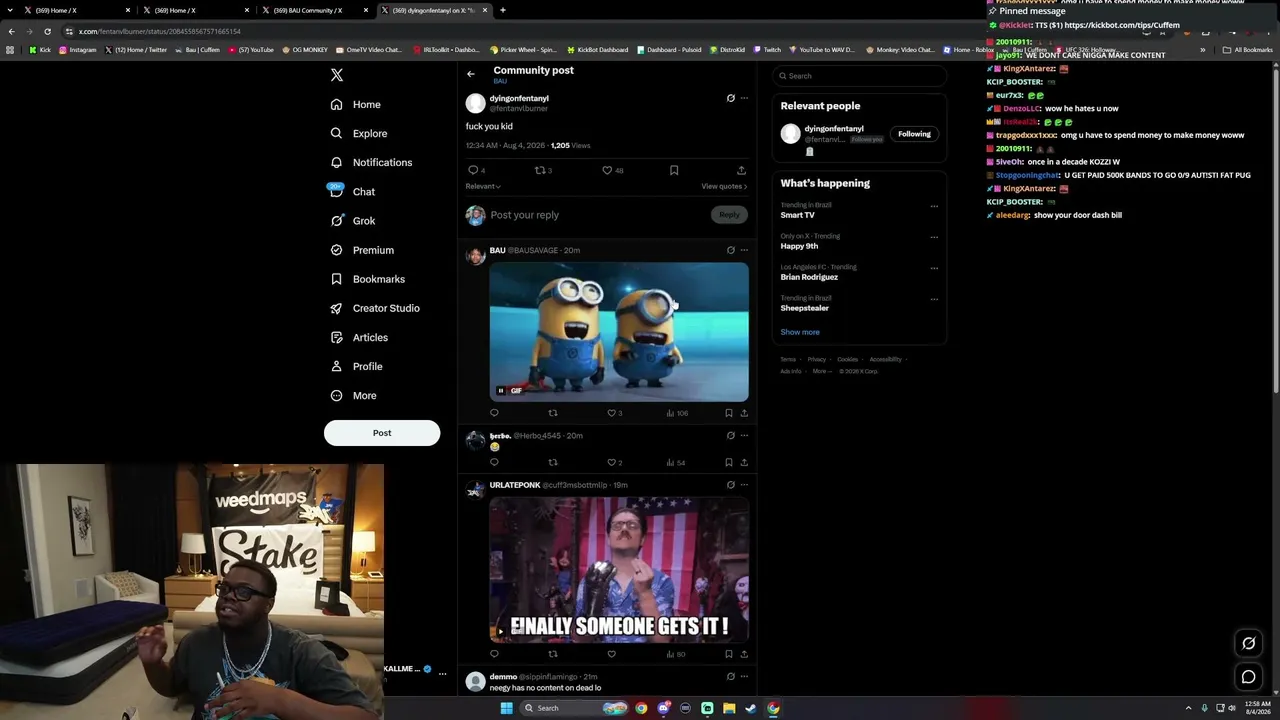Open Premium in the X sidebar
This screenshot has height=720, width=1280.
(x=362, y=250)
